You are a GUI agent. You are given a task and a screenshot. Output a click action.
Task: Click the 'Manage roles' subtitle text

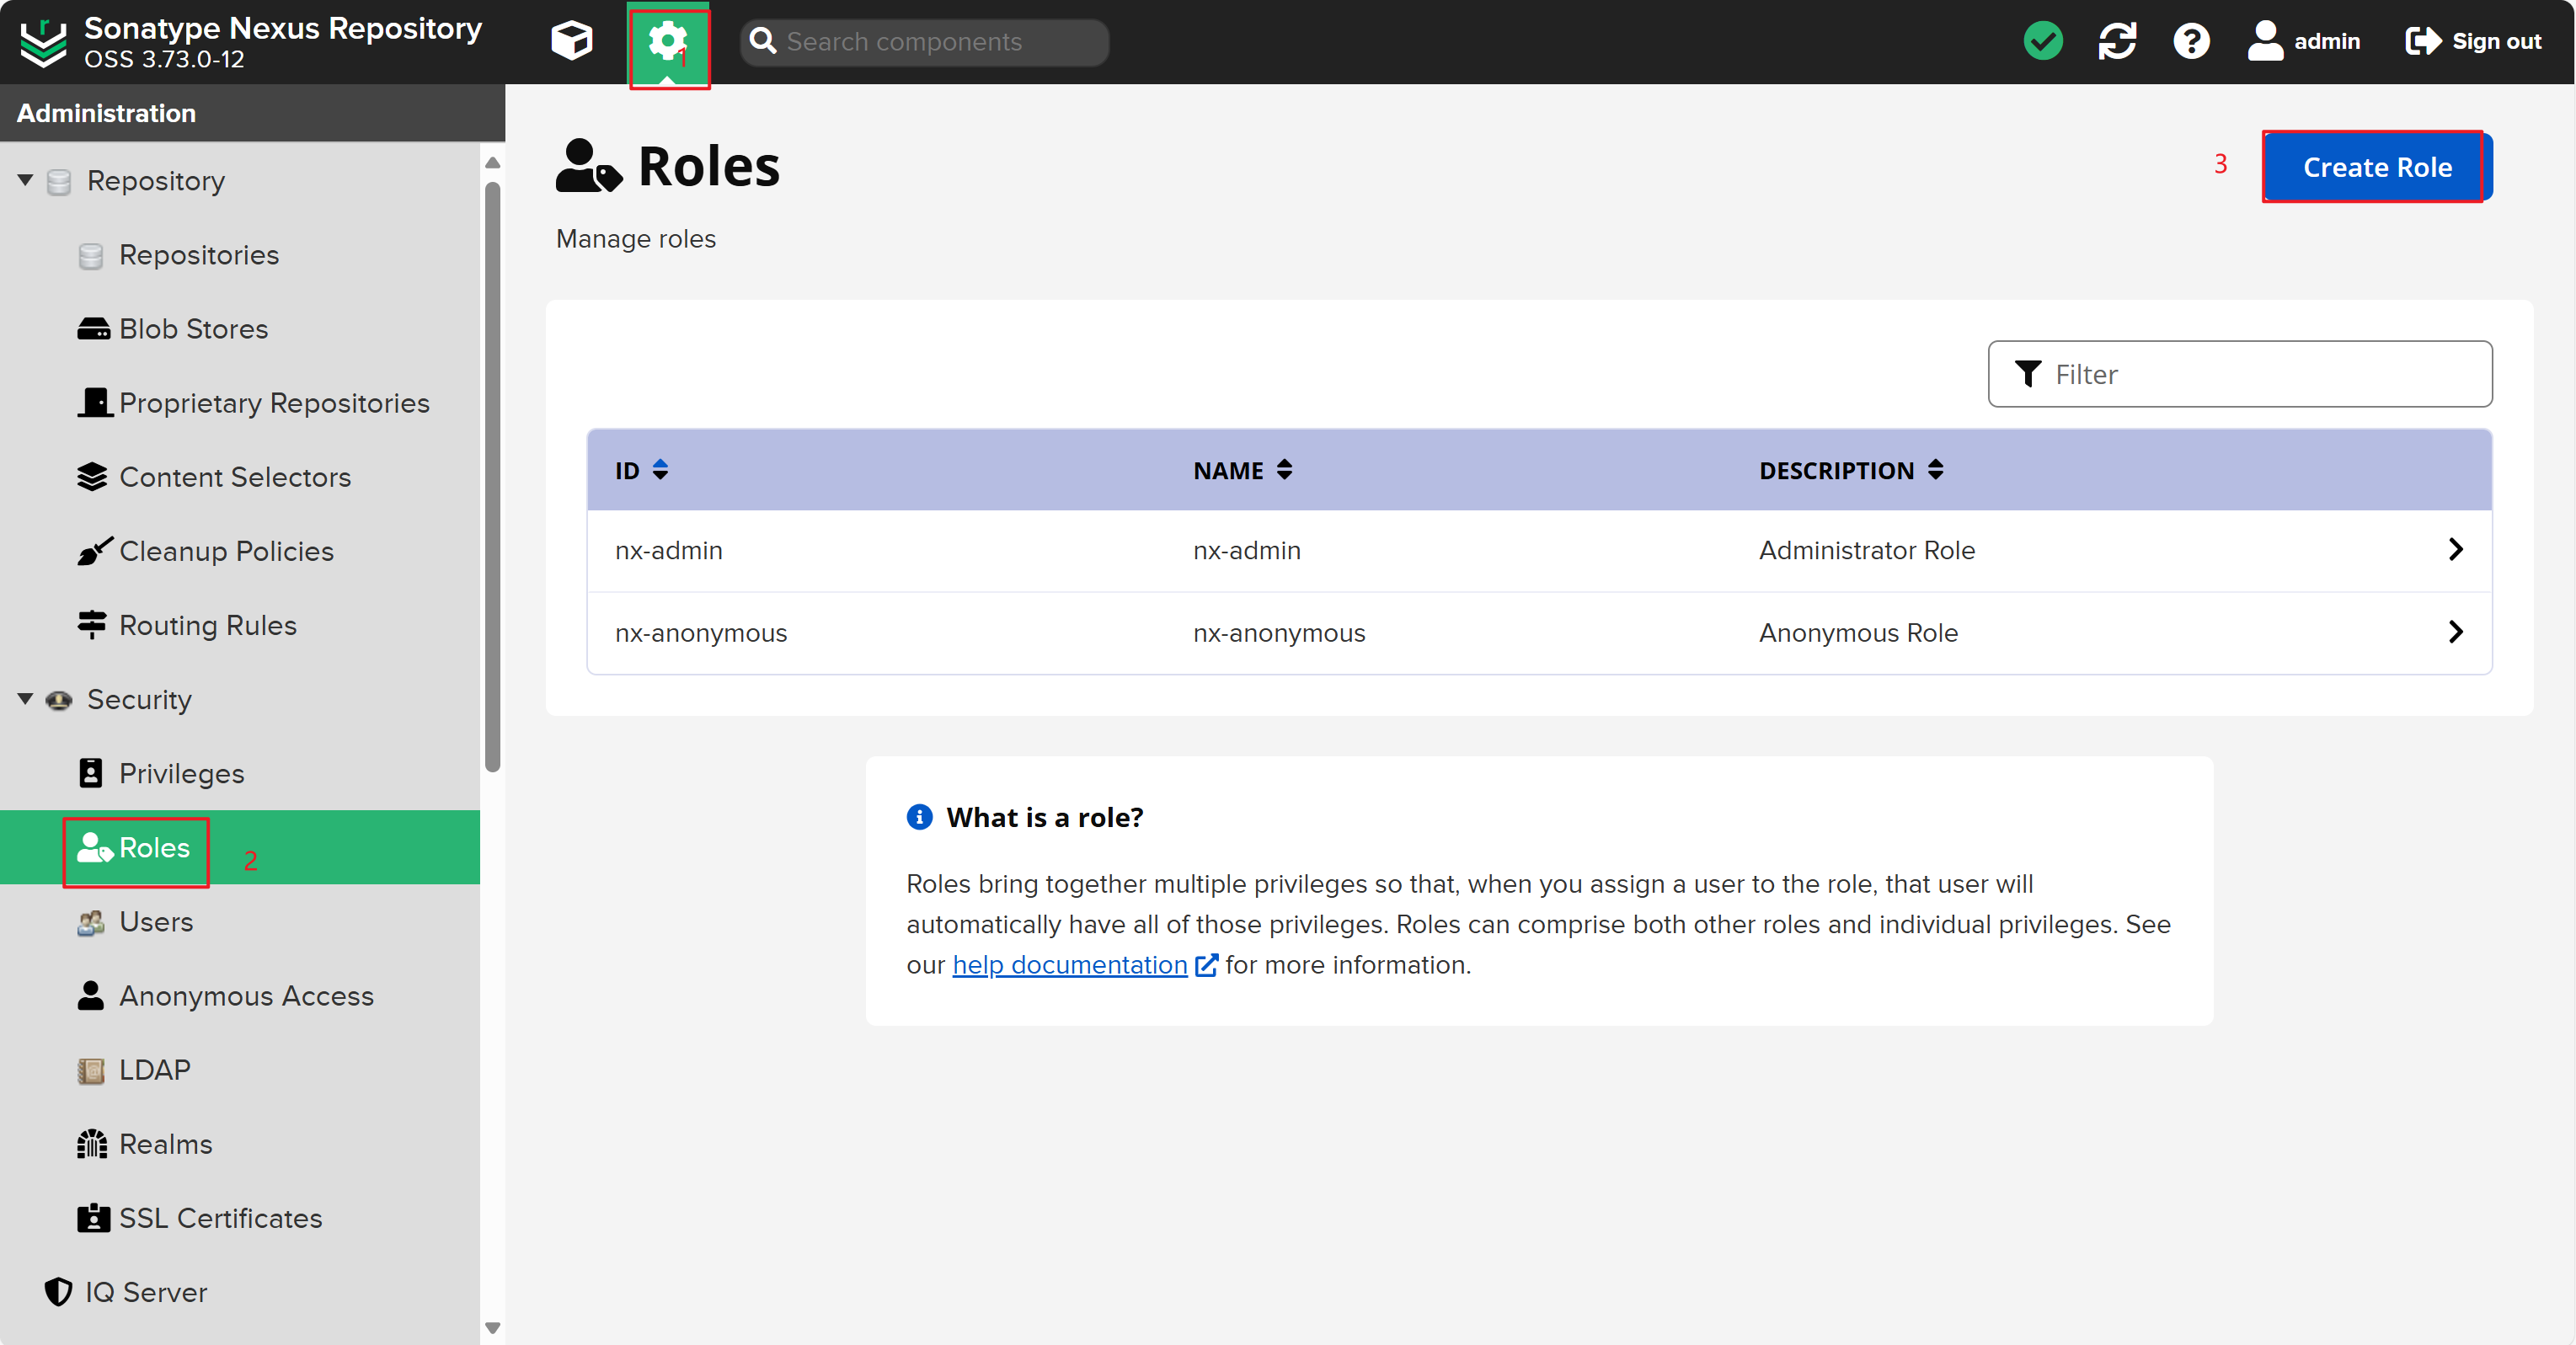tap(635, 239)
